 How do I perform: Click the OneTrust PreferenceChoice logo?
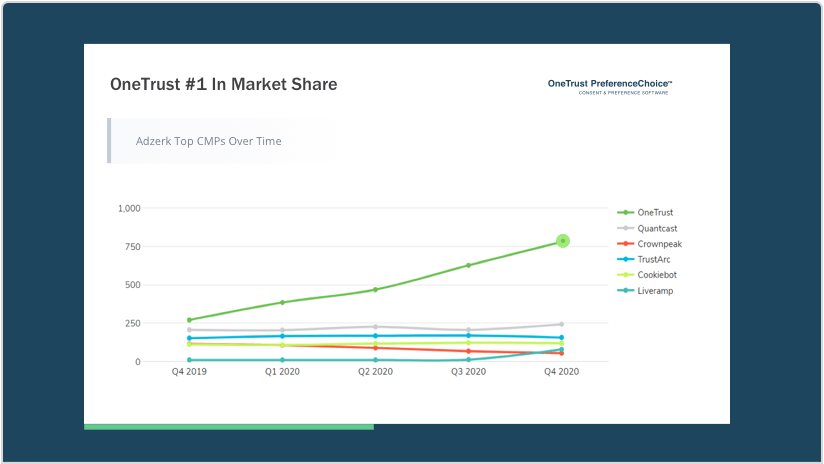pyautogui.click(x=610, y=87)
